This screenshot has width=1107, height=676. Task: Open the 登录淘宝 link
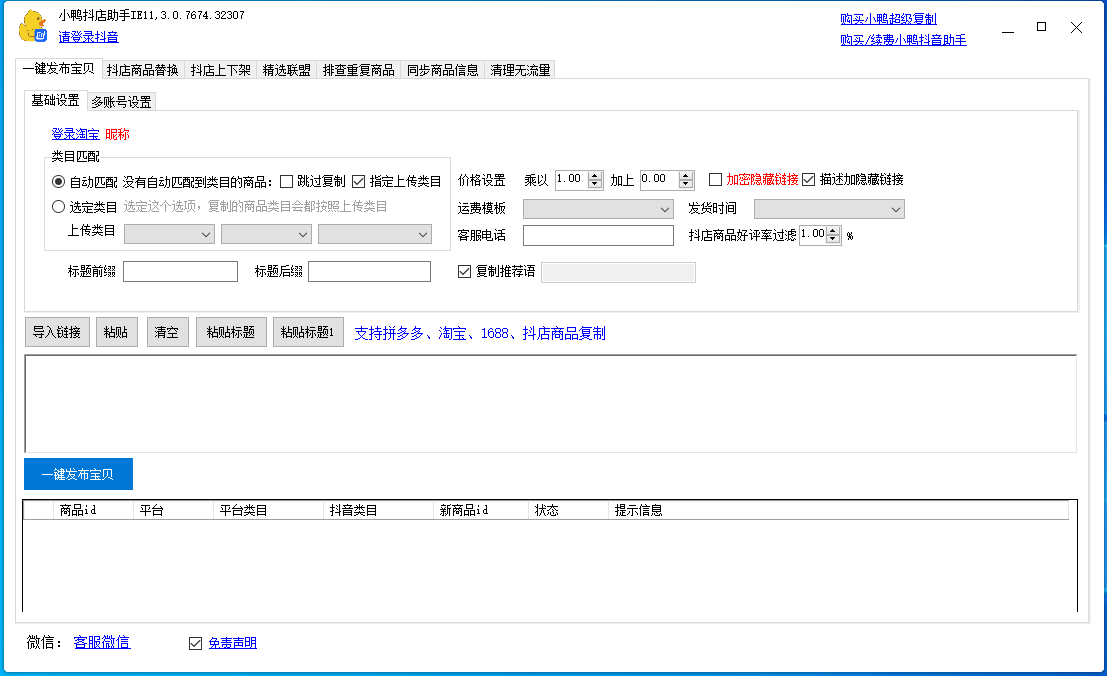[x=76, y=134]
